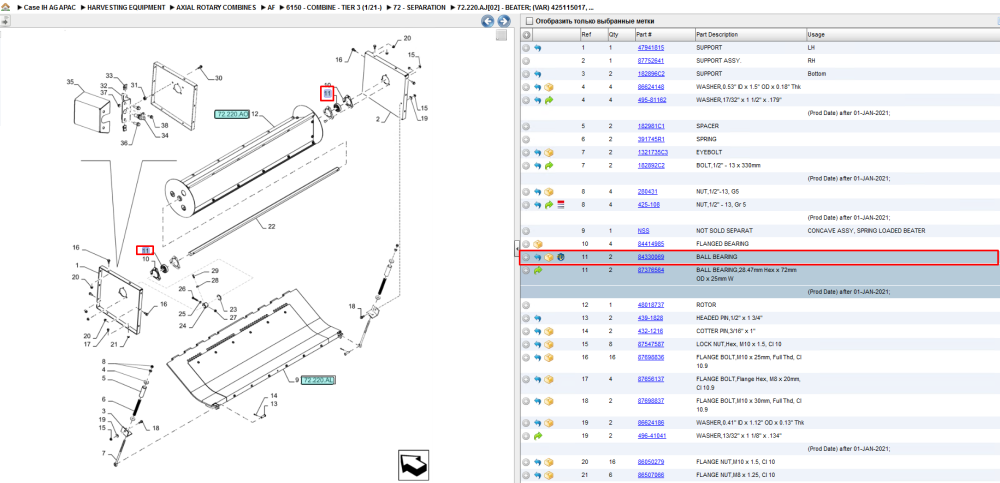Open the 'AF' breadcrumb item
1000x483 pixels.
[272, 8]
